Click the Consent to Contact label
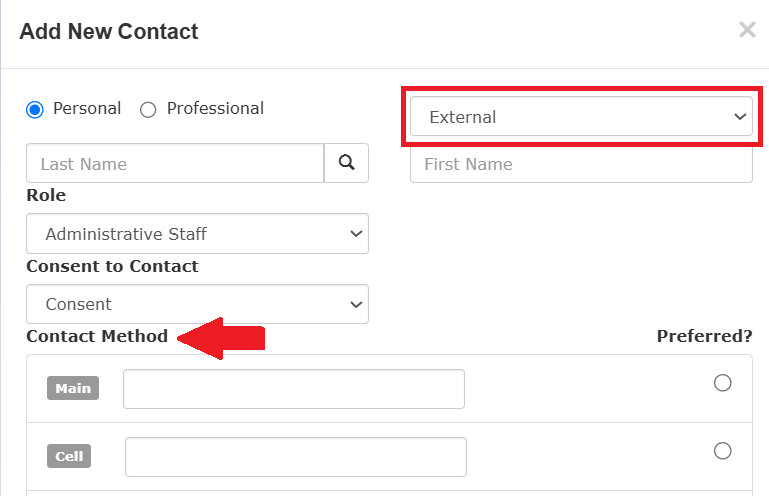 click(112, 266)
